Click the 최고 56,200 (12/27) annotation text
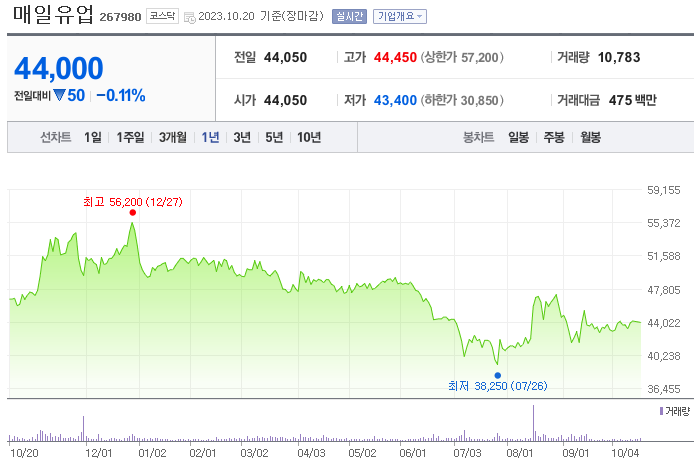The height and width of the screenshot is (473, 694). click(133, 202)
